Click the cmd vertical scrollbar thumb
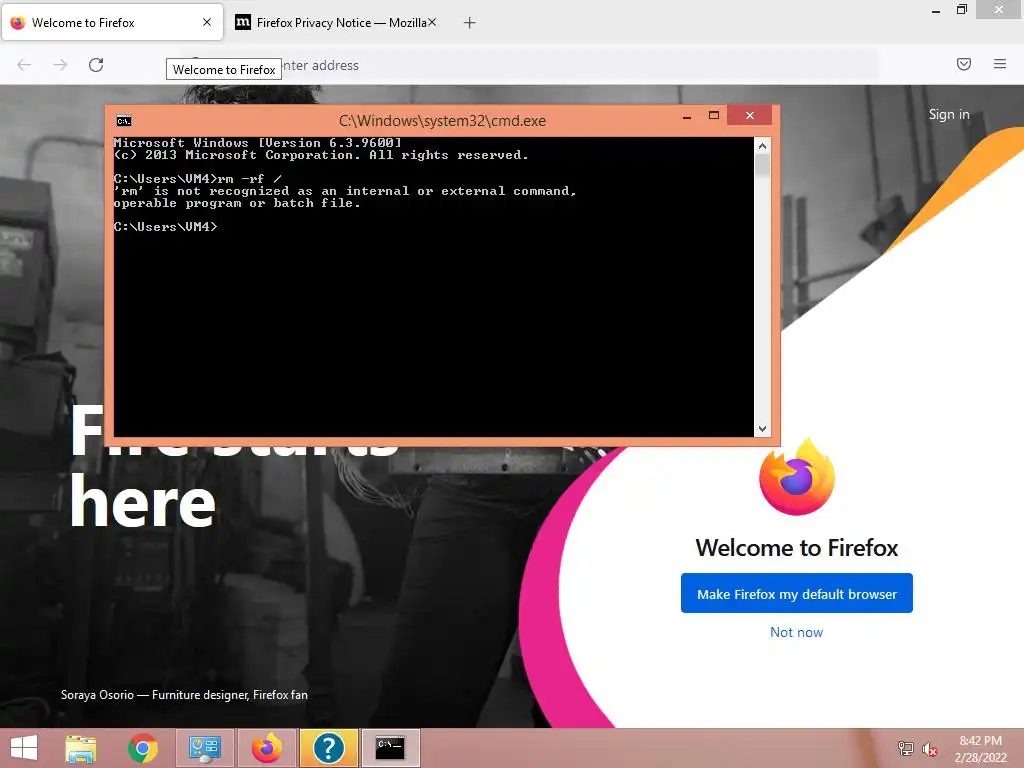 (x=761, y=165)
